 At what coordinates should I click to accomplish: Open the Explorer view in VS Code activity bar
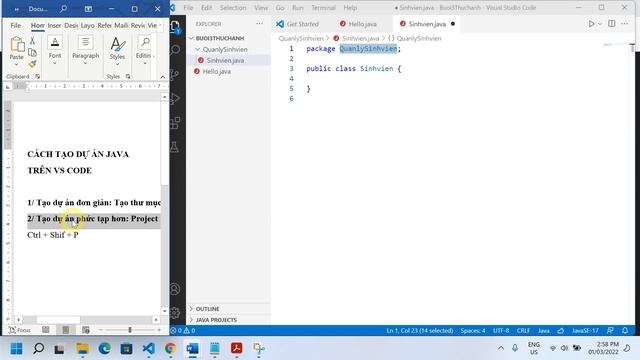point(176,27)
